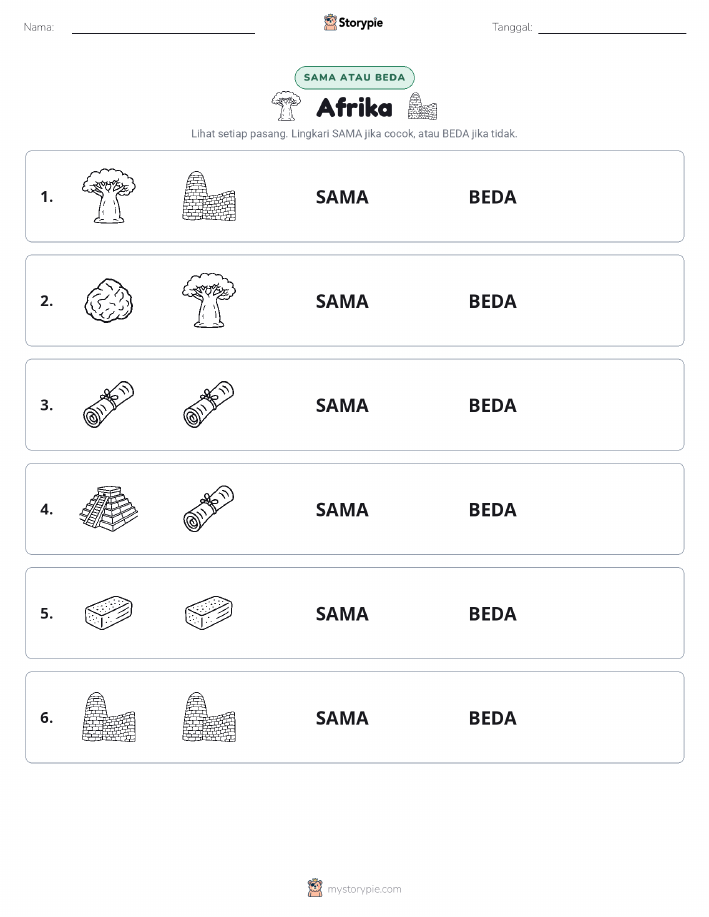
Task: Click the stepped pyramid picture in row 4
Action: pyautogui.click(x=109, y=509)
